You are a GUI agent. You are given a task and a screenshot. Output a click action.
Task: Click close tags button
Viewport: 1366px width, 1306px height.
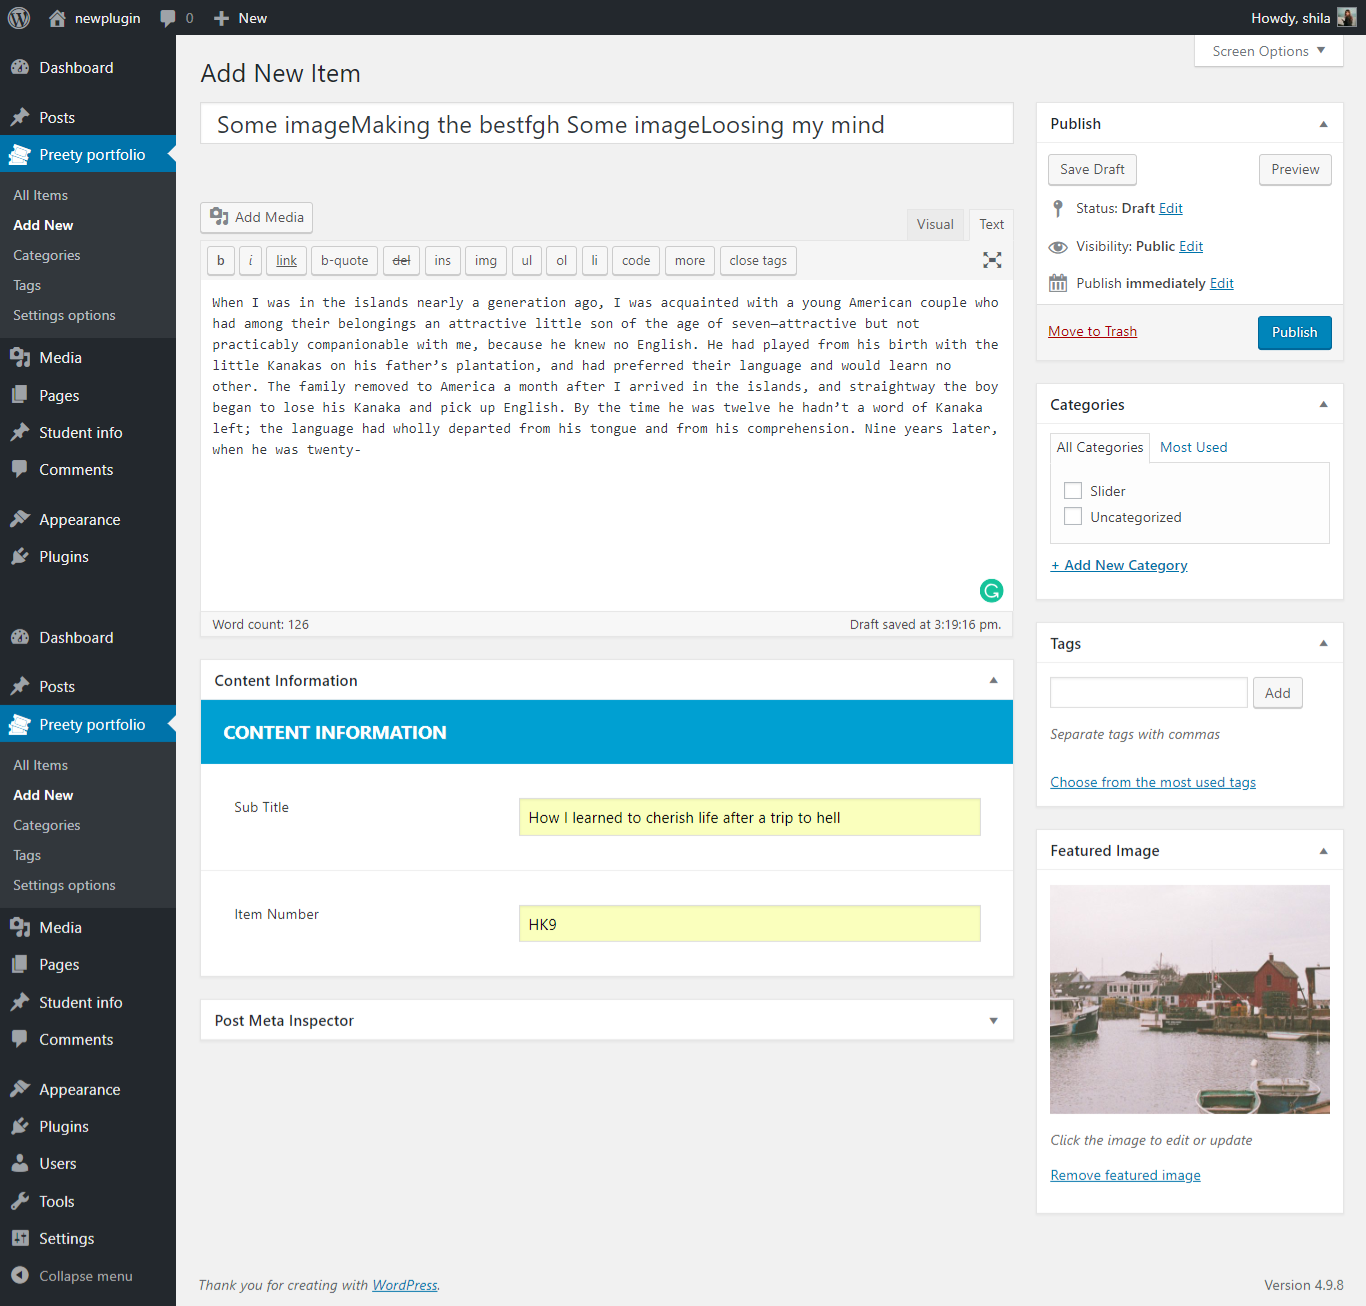[x=758, y=261]
